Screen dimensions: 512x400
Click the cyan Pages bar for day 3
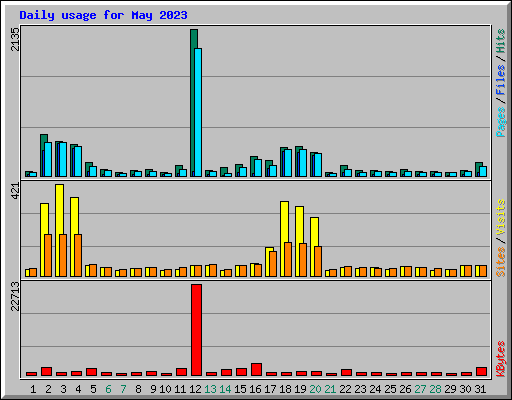(x=63, y=160)
